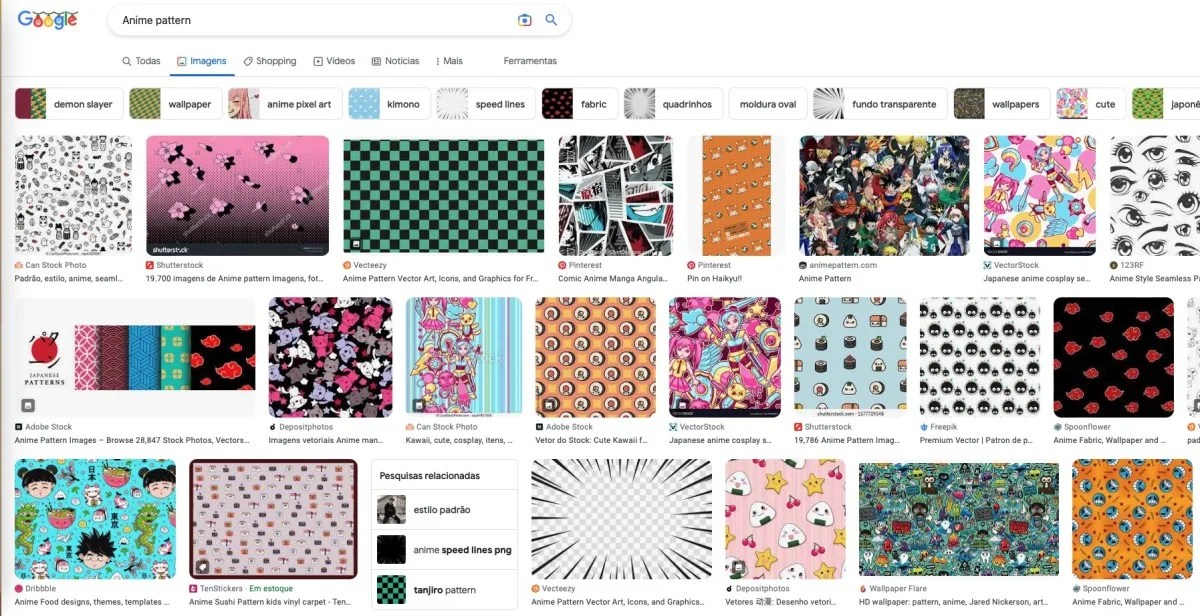Select the kimono filter chip
The width and height of the screenshot is (1200, 616).
(x=390, y=104)
